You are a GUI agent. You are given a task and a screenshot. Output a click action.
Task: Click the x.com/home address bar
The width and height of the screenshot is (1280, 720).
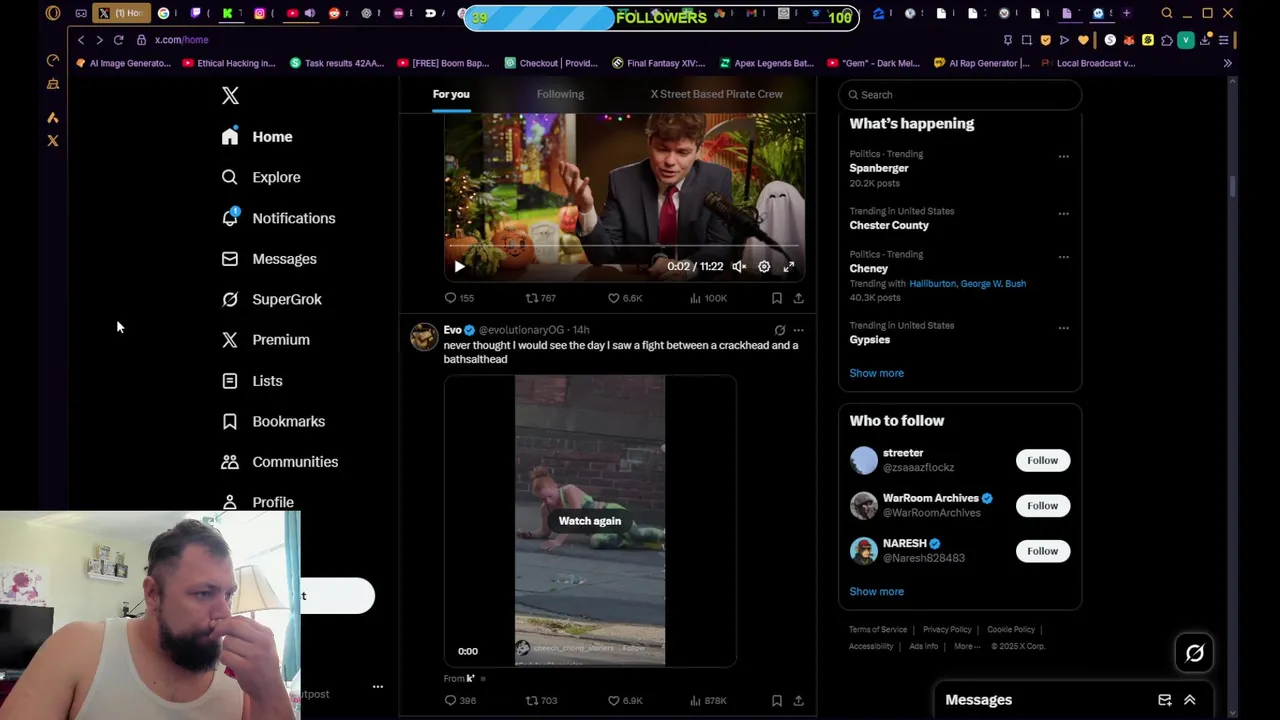point(181,40)
